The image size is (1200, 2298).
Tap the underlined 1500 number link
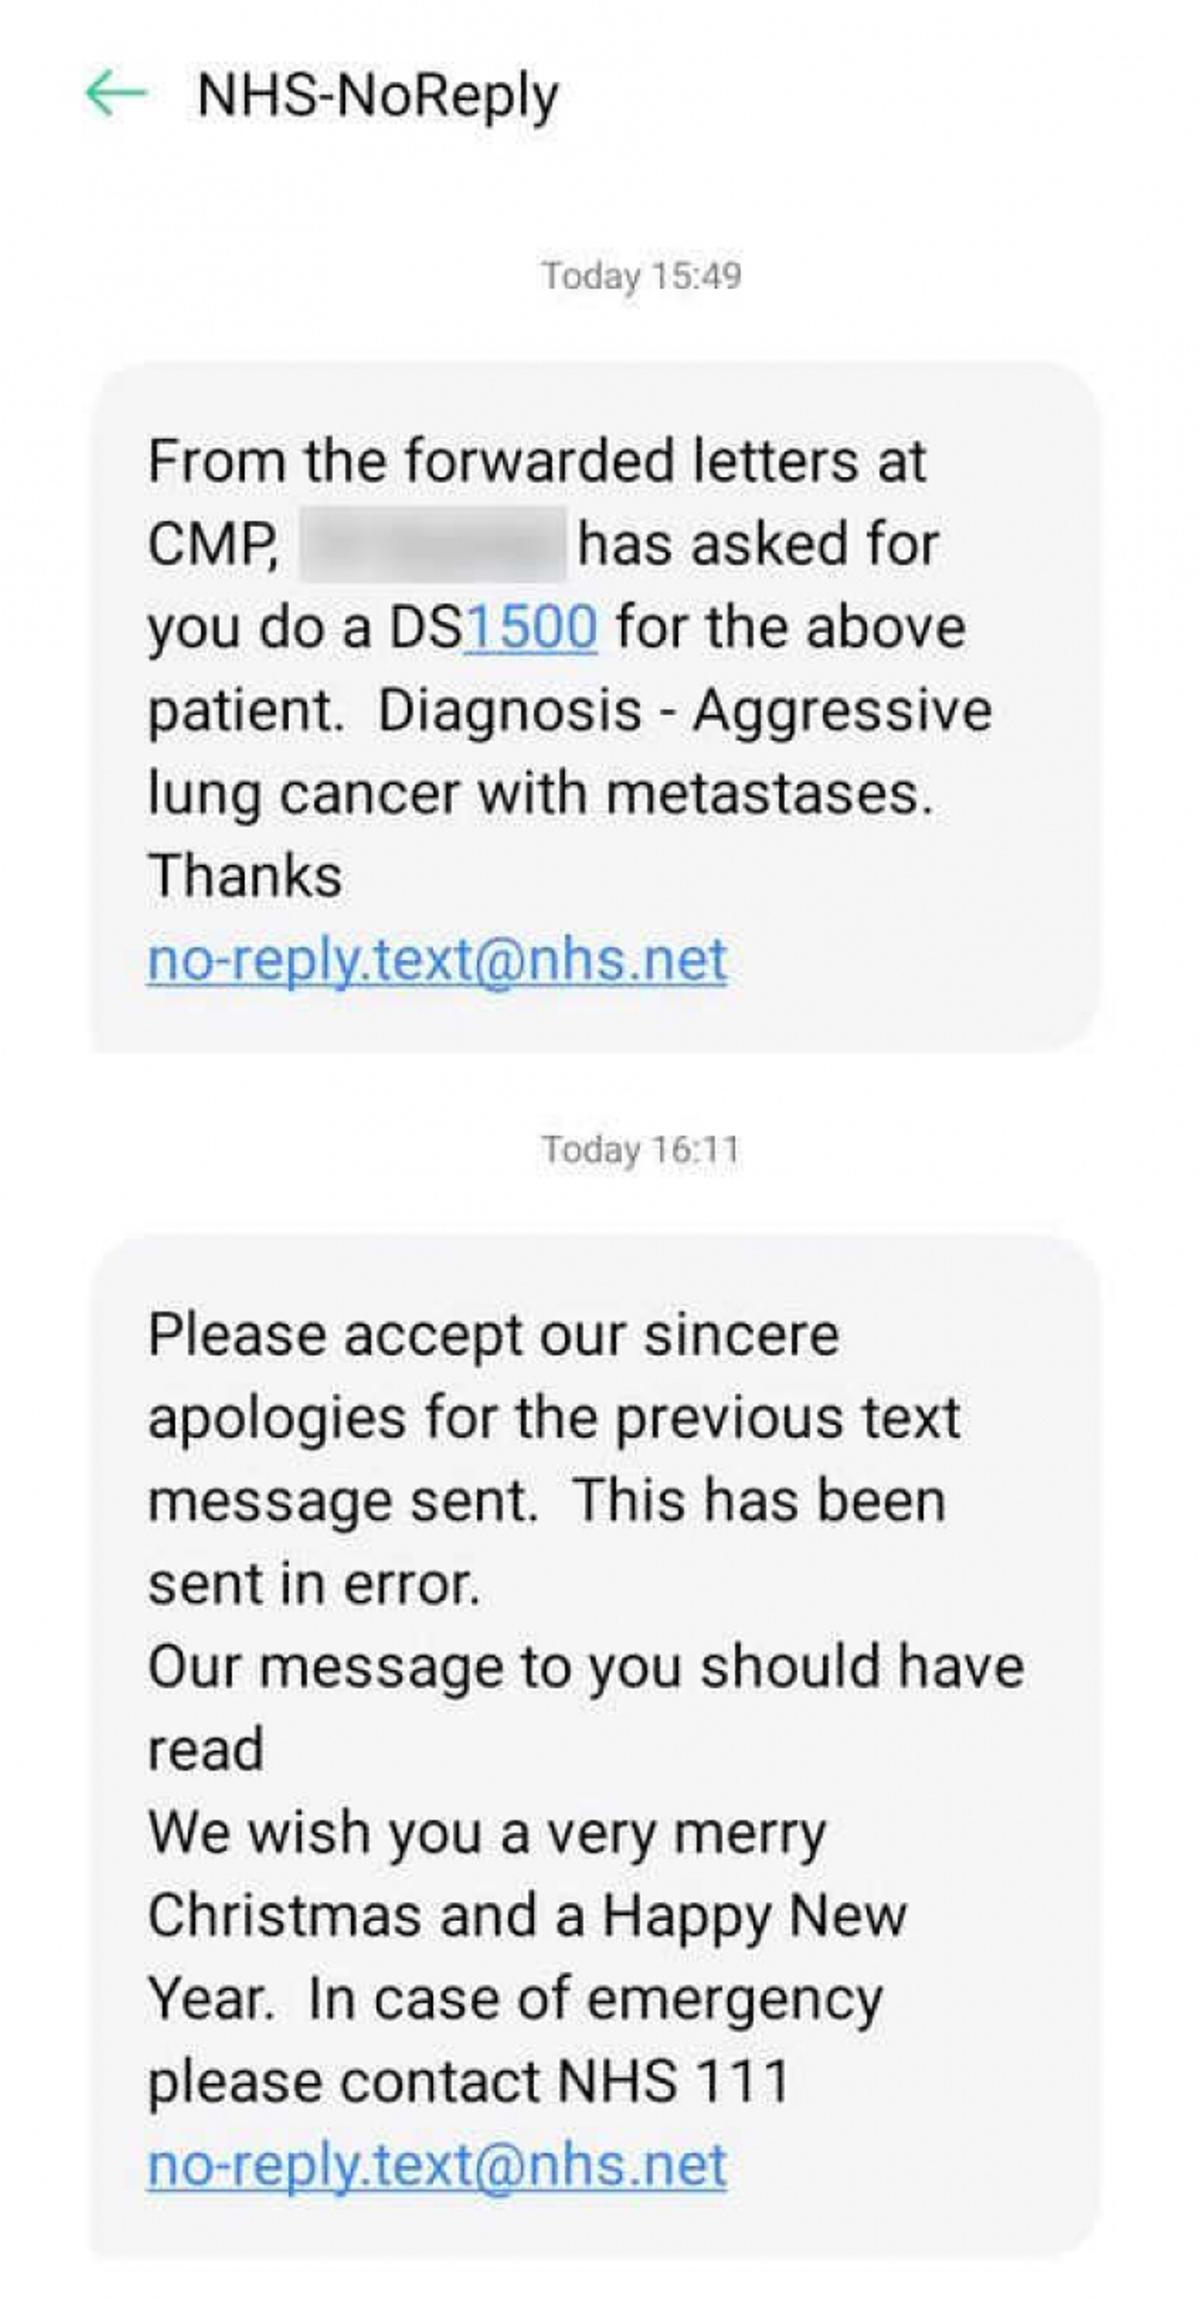coord(531,627)
